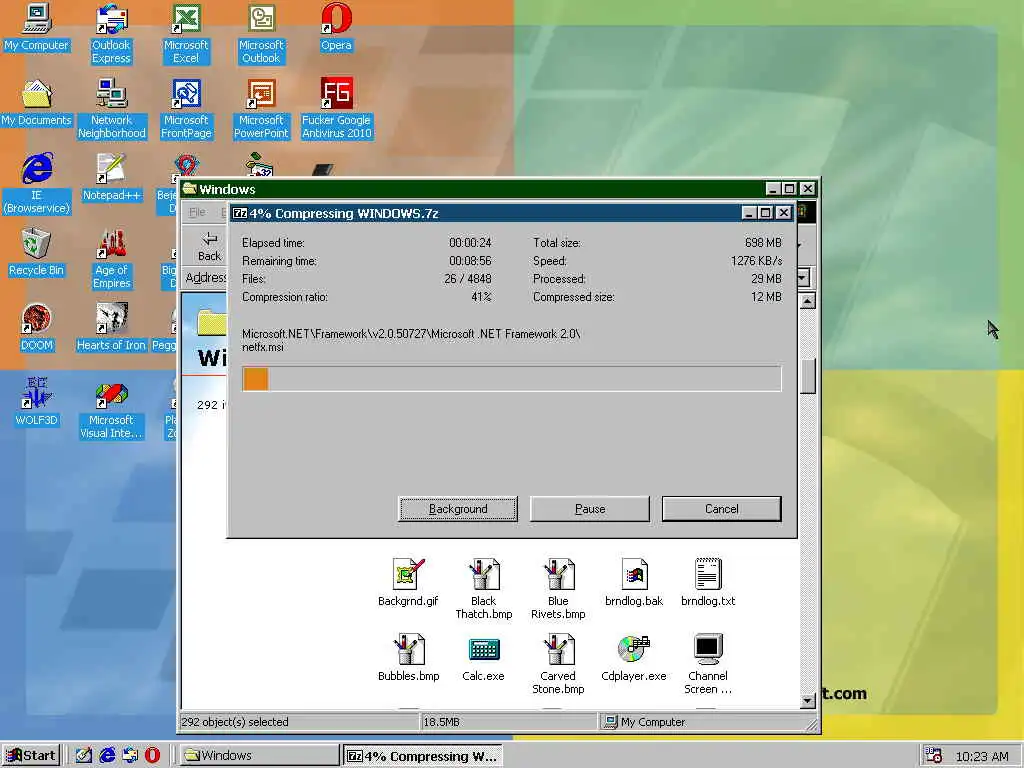
Task: Click Back button in Windows explorer toolbar
Action: [210, 246]
